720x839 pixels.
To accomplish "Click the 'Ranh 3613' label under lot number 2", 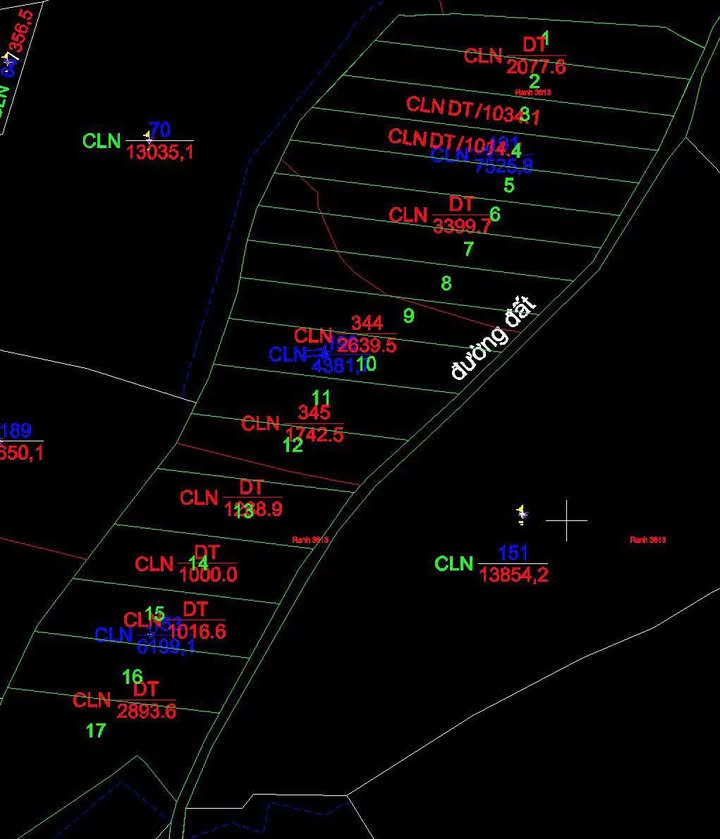I will pyautogui.click(x=533, y=93).
